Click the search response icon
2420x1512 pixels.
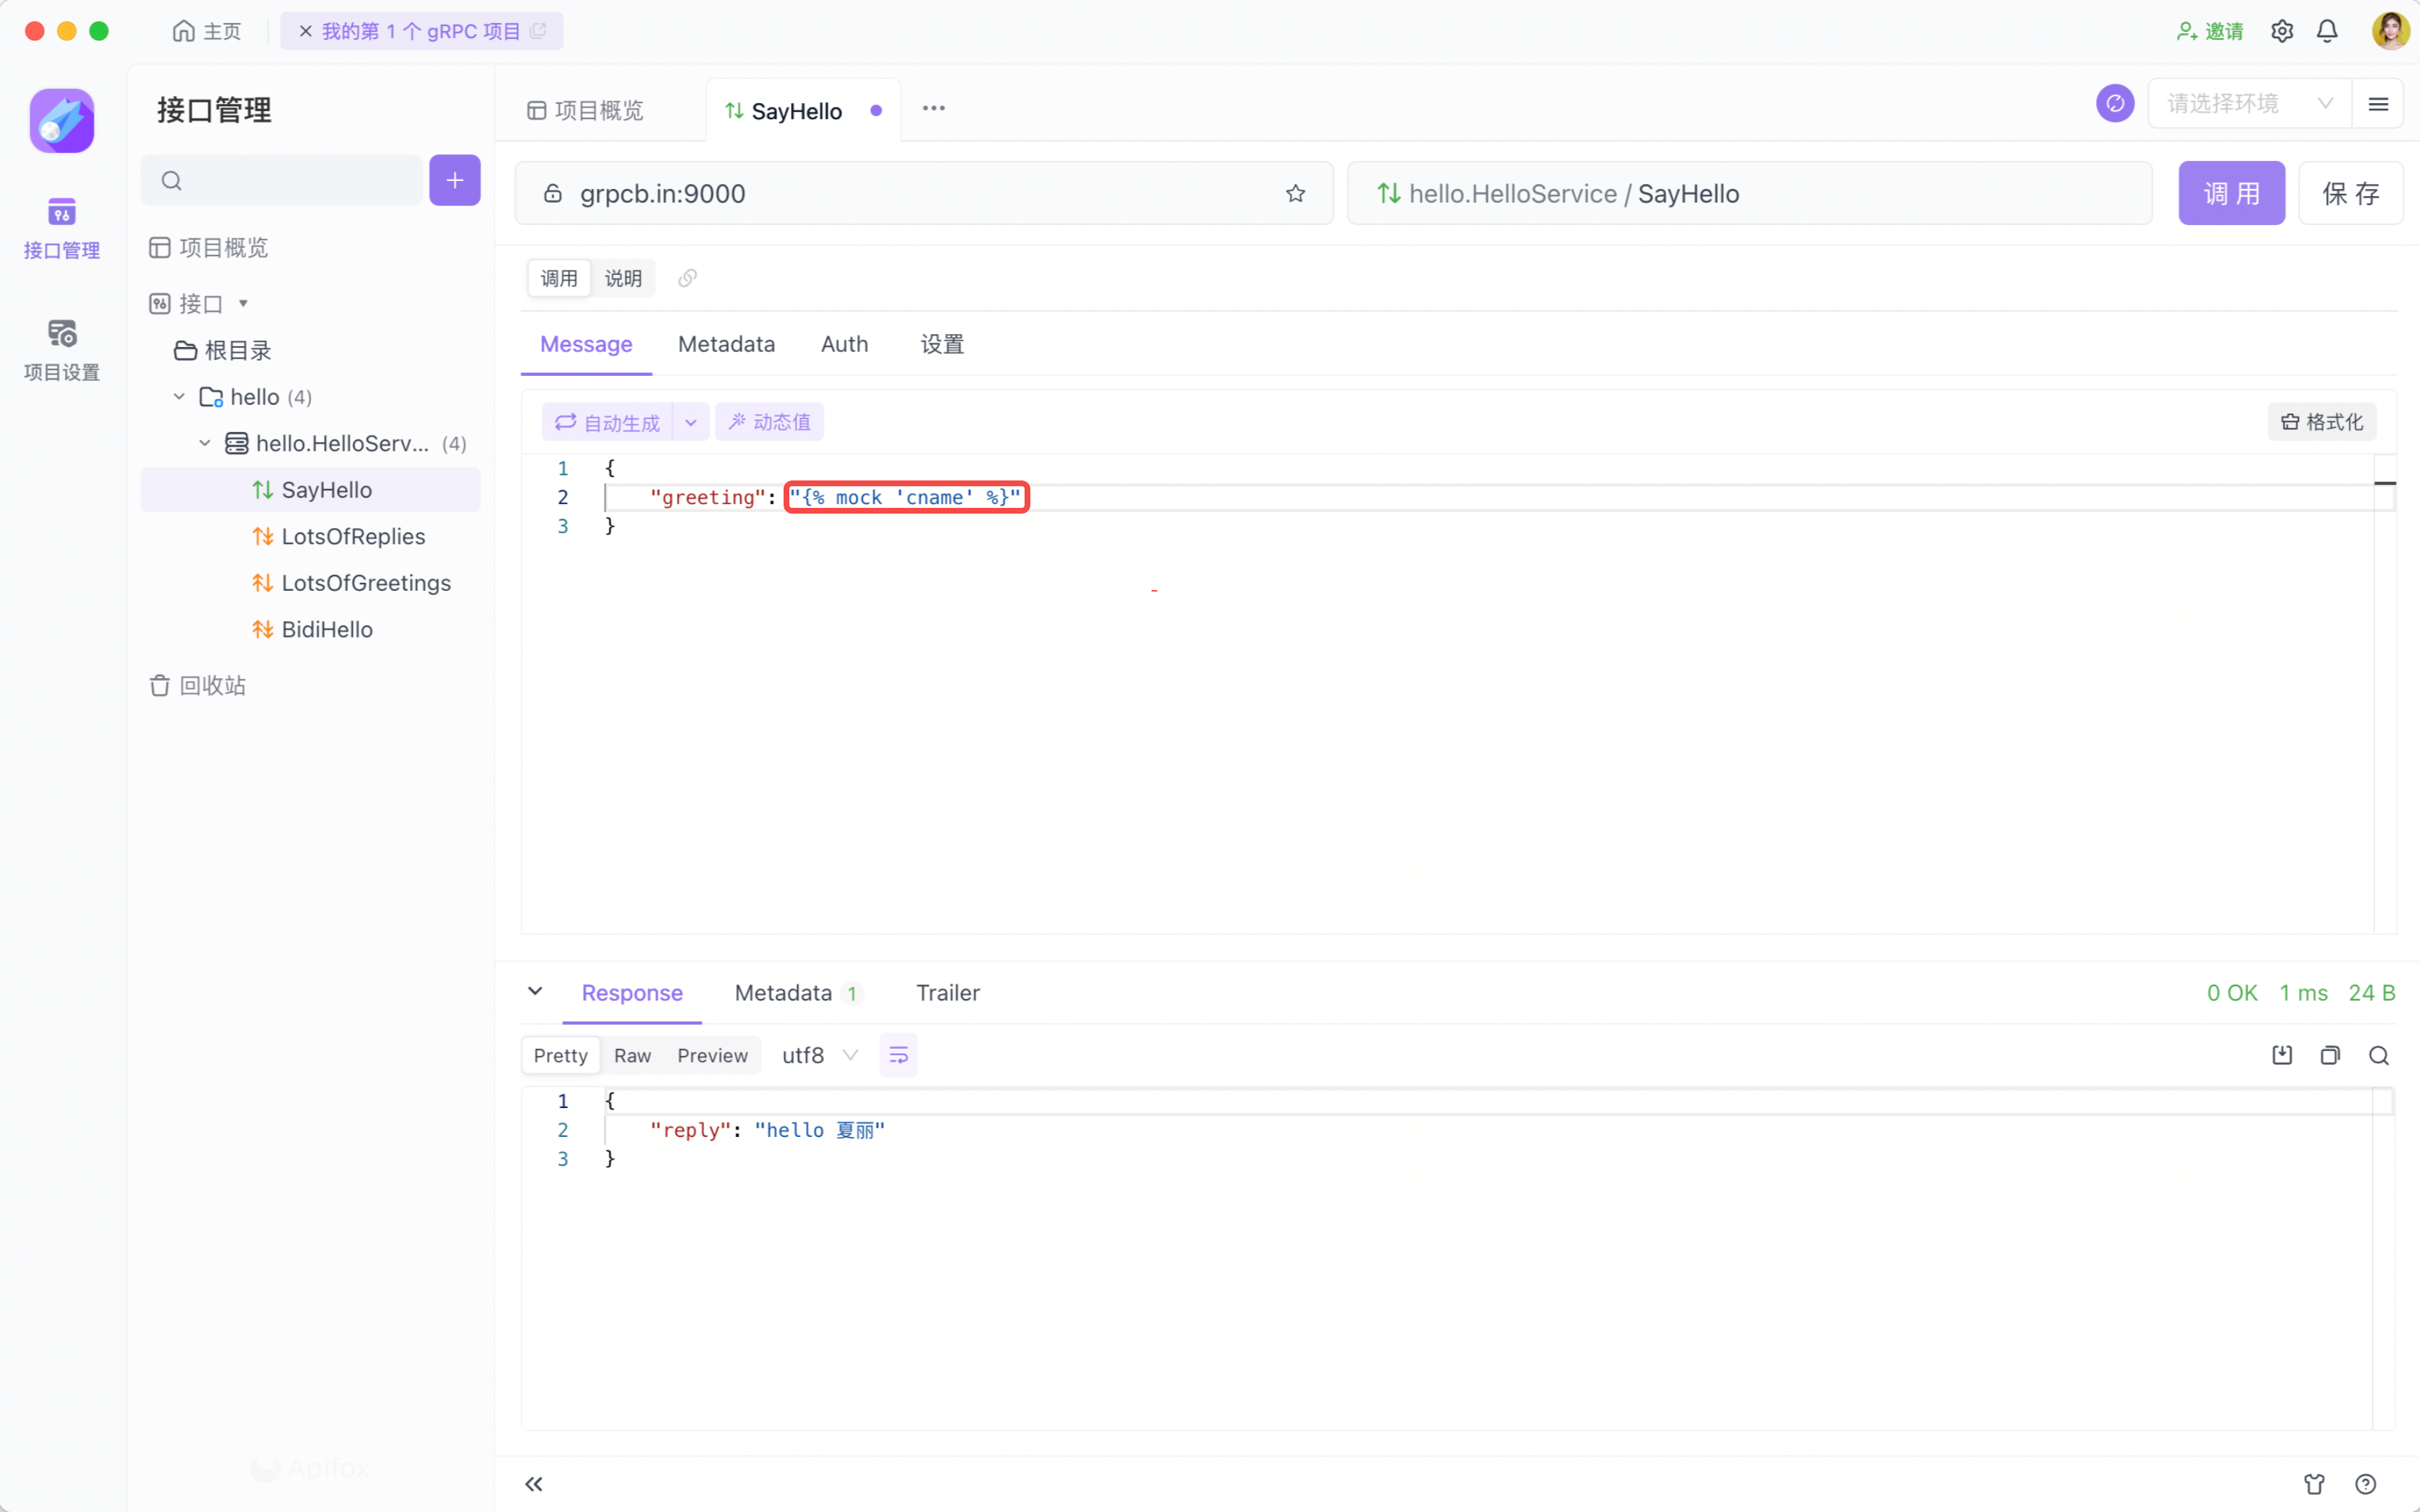coord(2379,1055)
